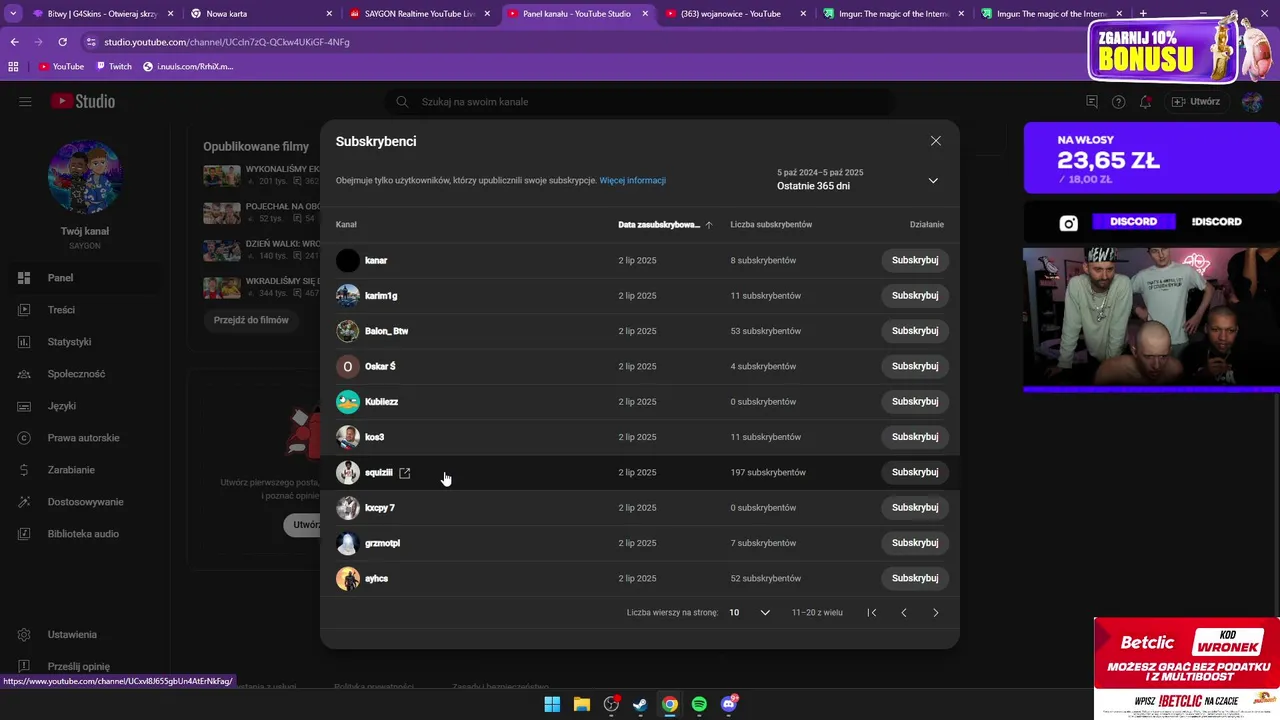Go to next page of subscribers
The height and width of the screenshot is (720, 1280).
[936, 612]
